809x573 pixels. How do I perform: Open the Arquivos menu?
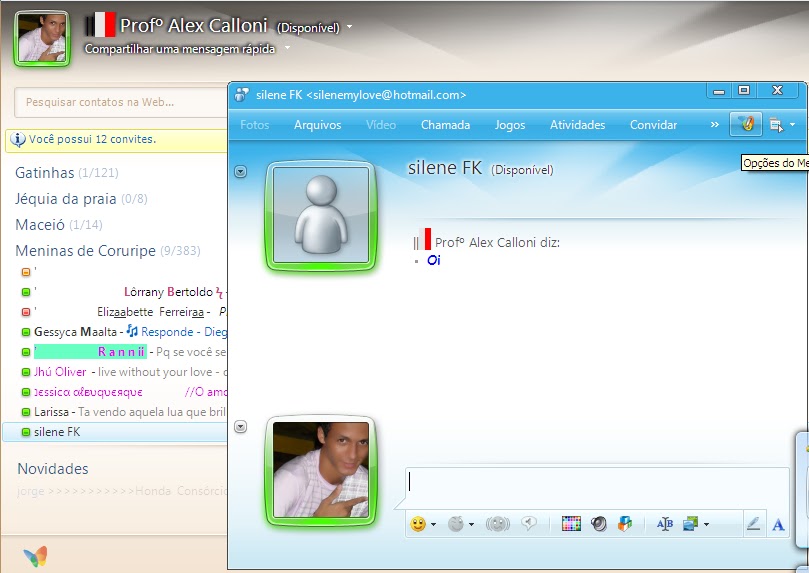(318, 125)
